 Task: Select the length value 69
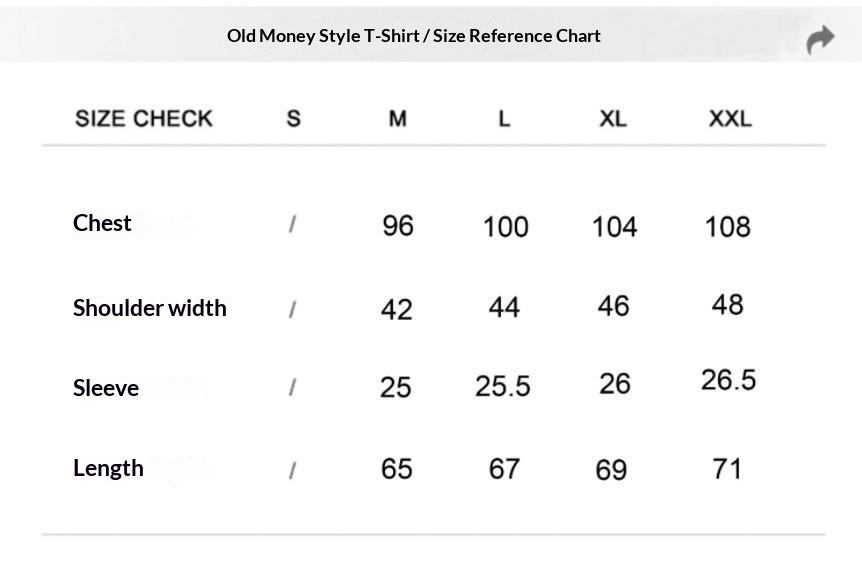[611, 469]
